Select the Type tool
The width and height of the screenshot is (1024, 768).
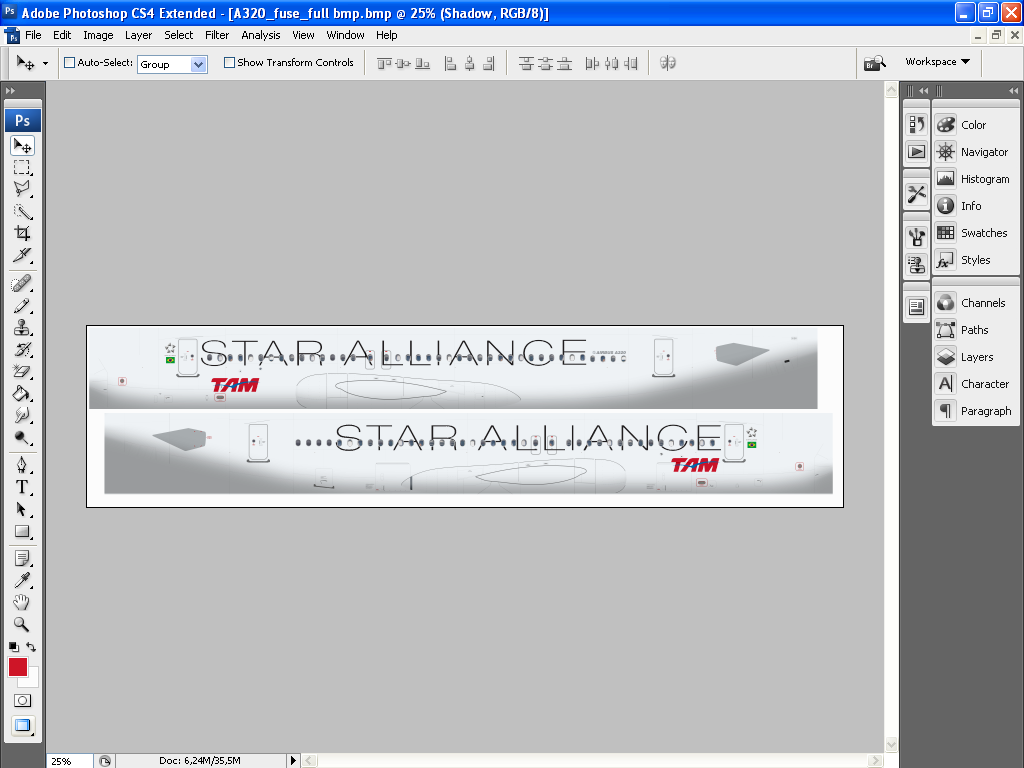click(22, 487)
